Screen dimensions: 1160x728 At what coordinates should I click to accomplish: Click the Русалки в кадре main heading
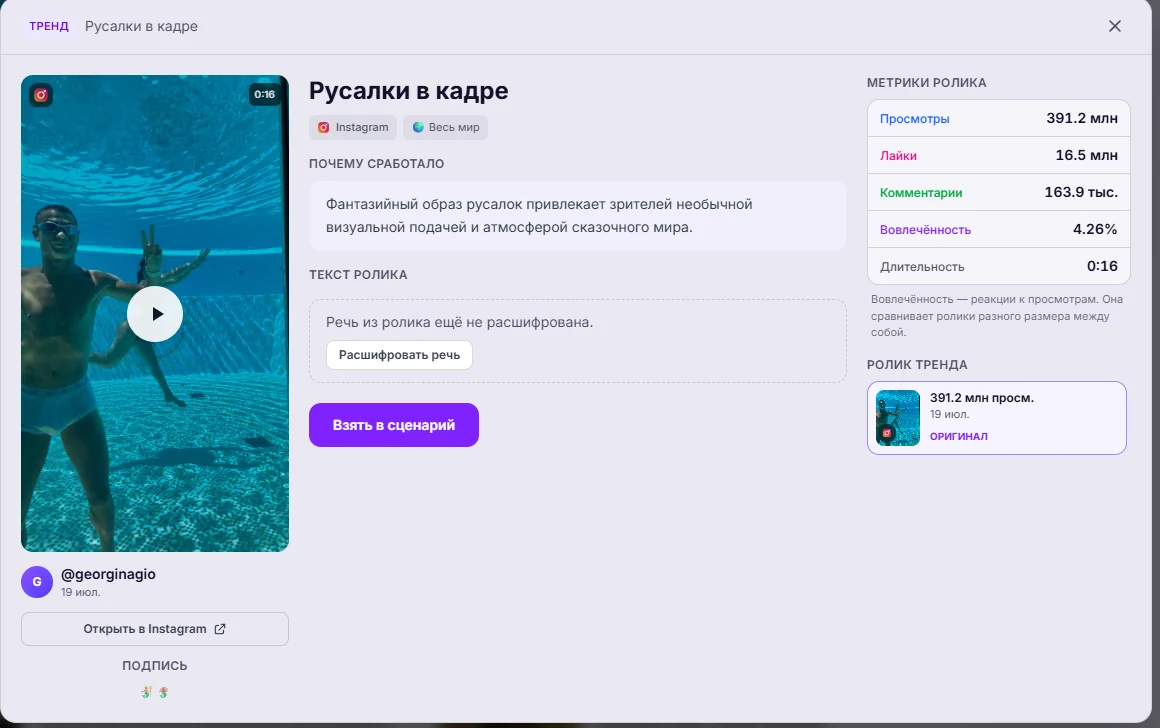coord(408,90)
